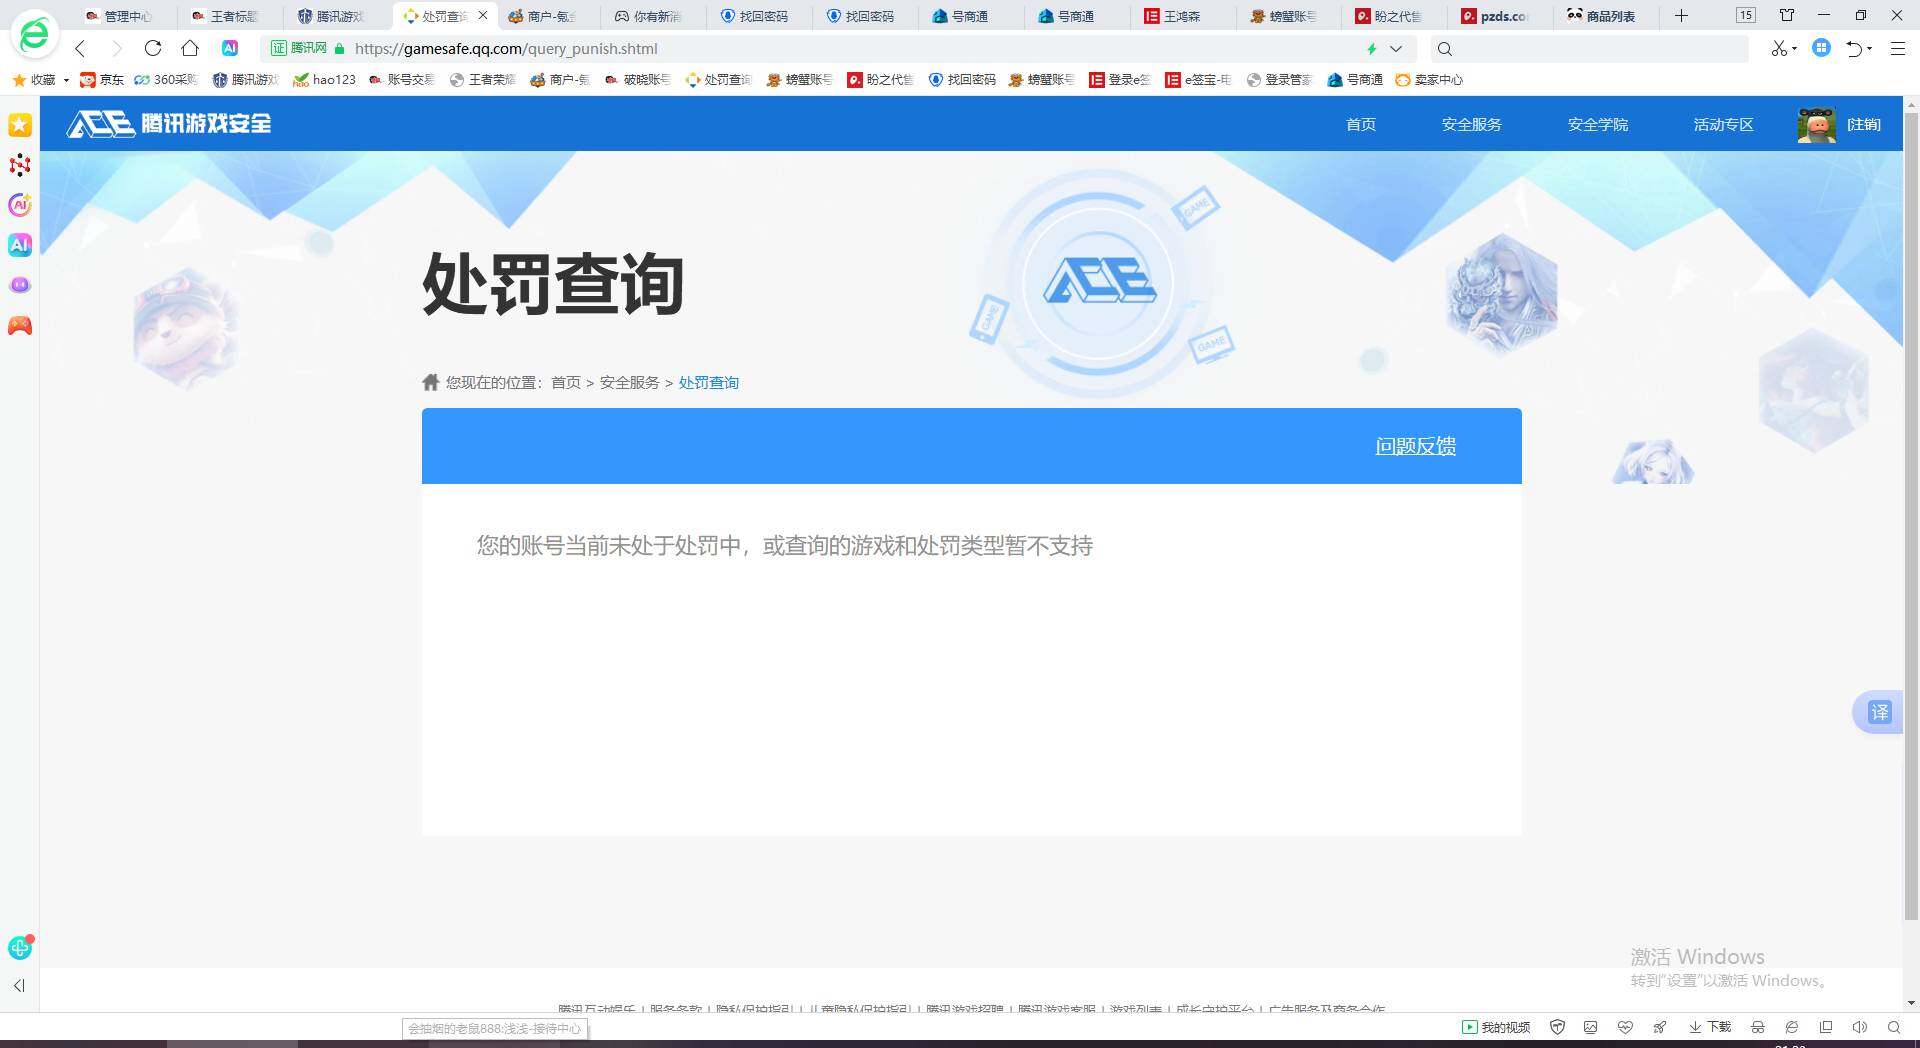The image size is (1920, 1048).
Task: Open the AI assistant next to home button
Action: [230, 48]
